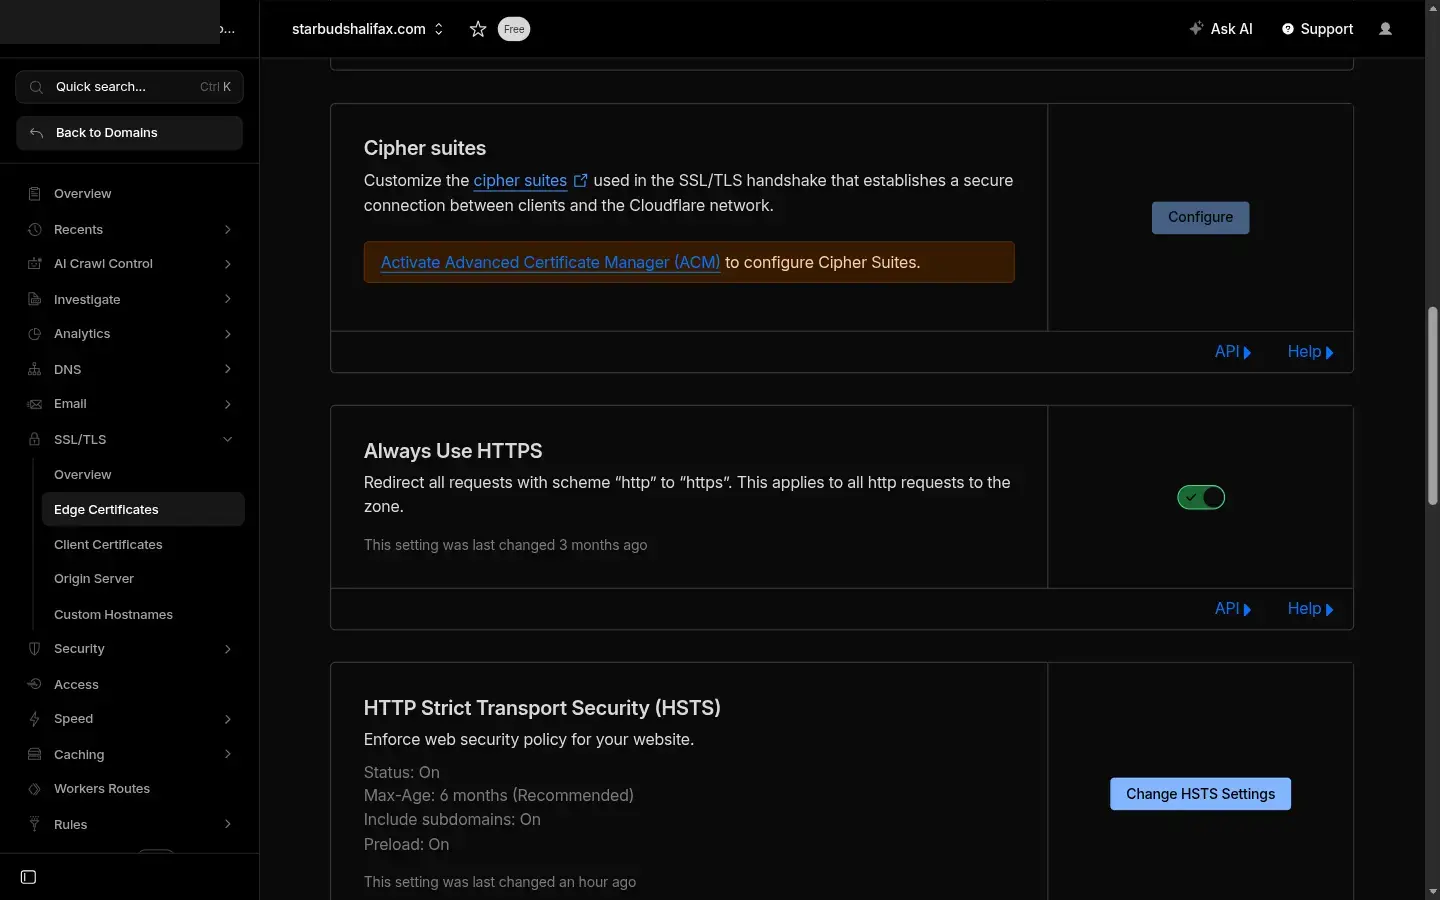Disable the Always Use HTTPS toggle
The width and height of the screenshot is (1440, 900).
[x=1200, y=497]
